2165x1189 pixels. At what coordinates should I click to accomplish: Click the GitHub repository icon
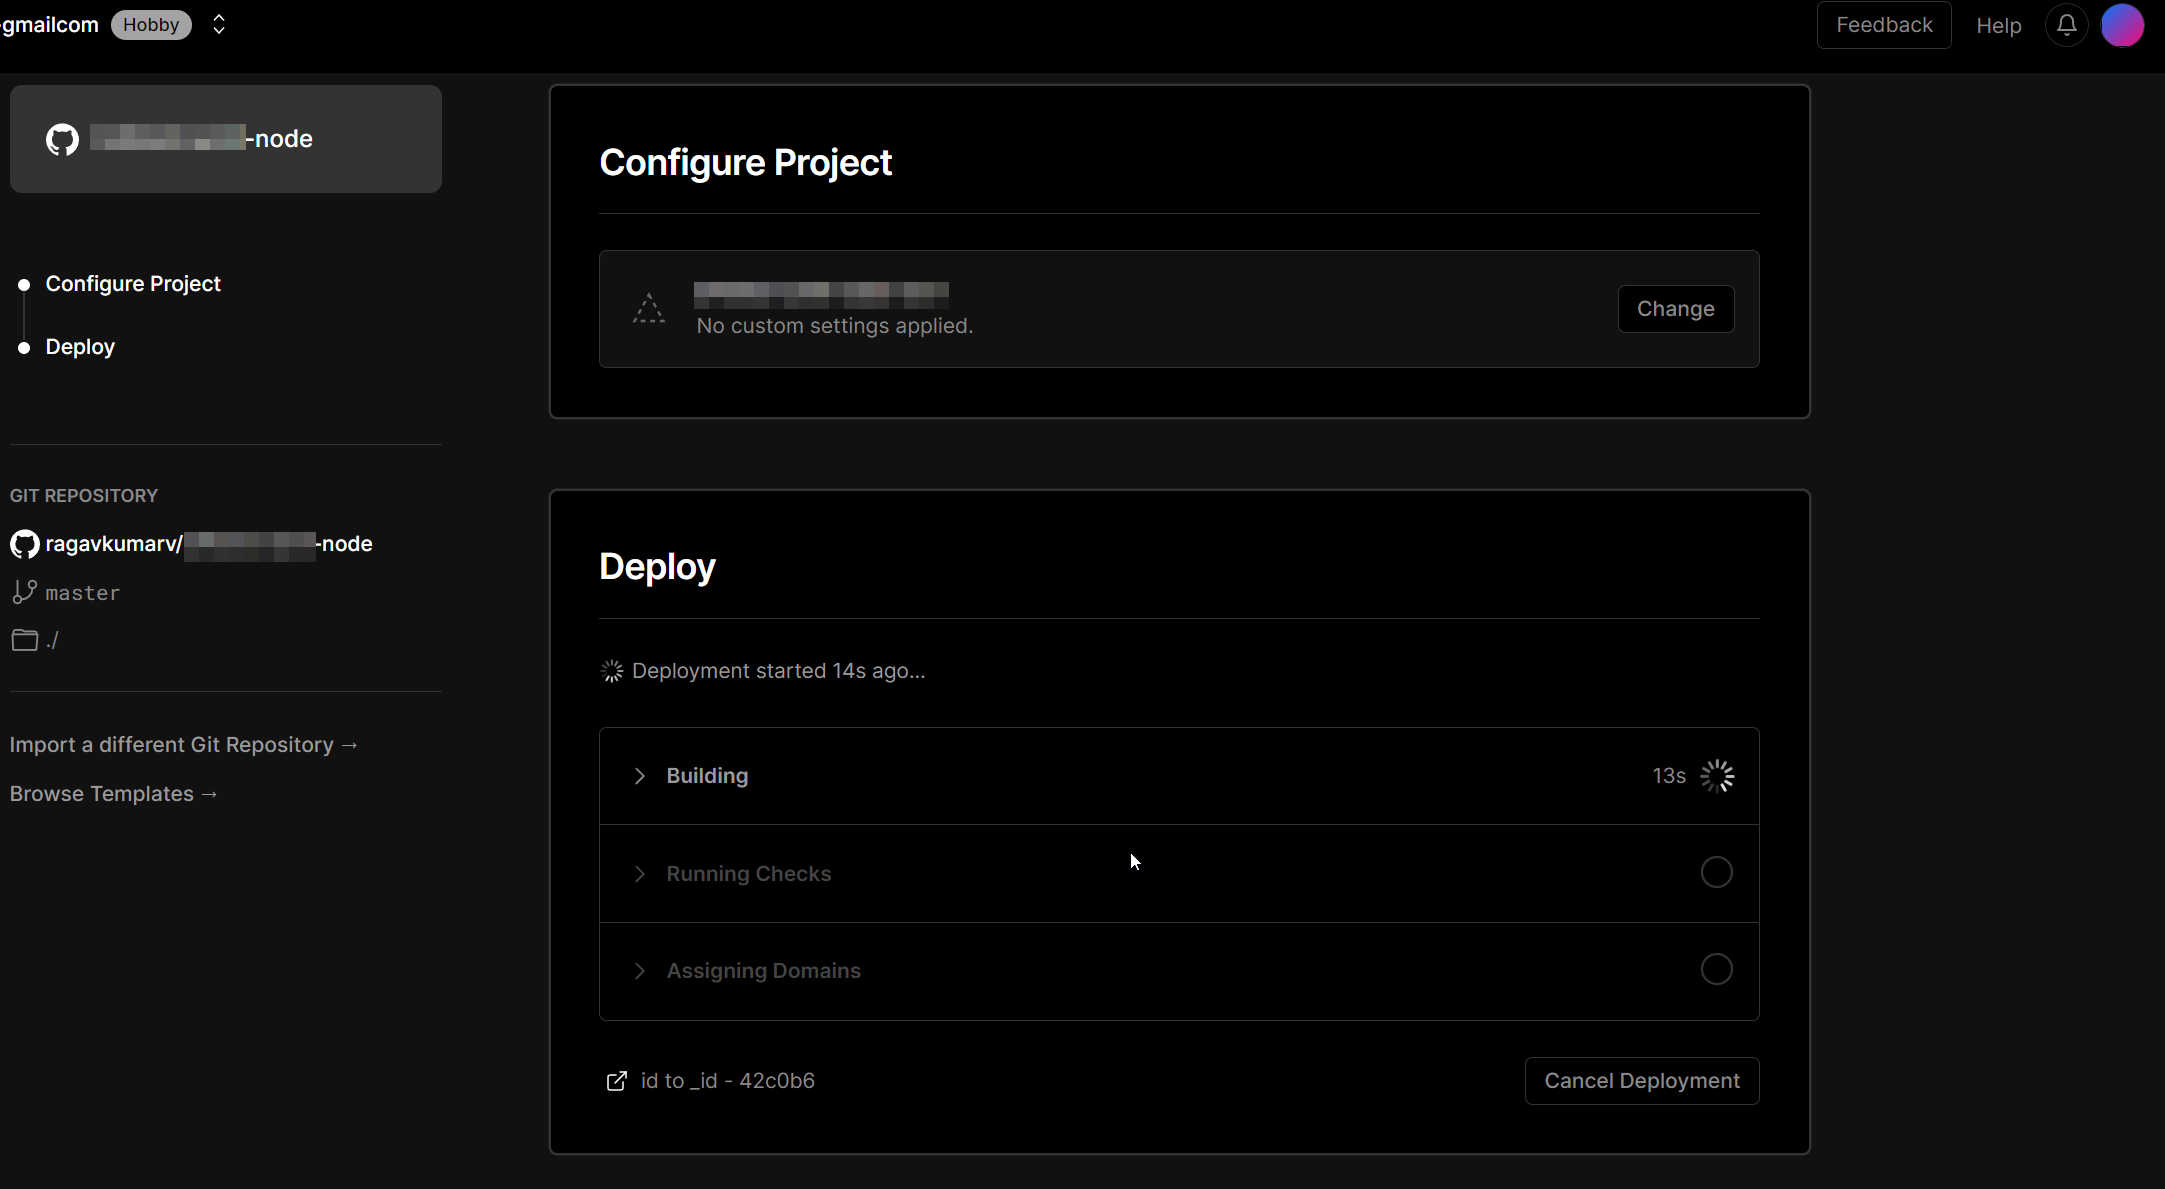pyautogui.click(x=23, y=543)
